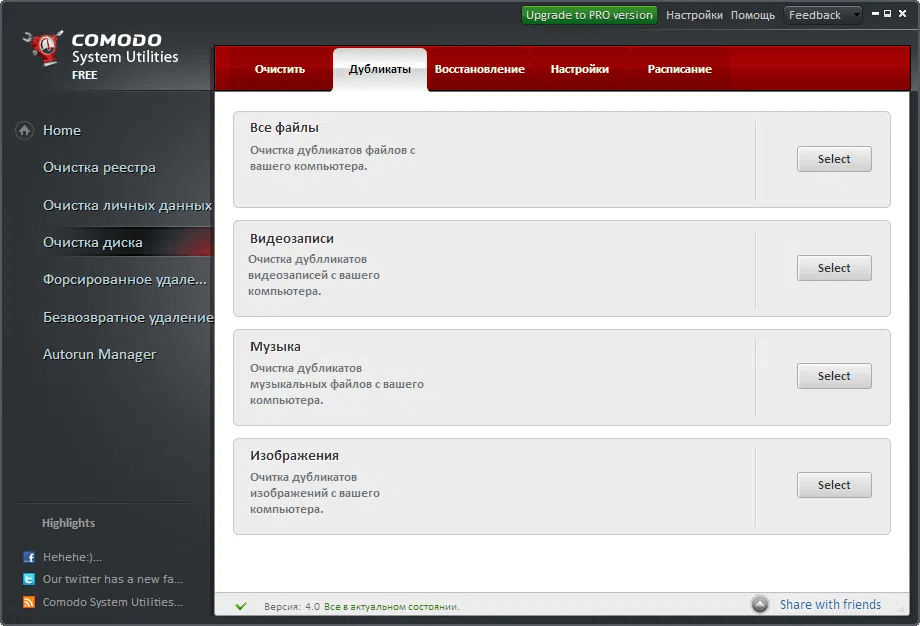This screenshot has width=920, height=626.
Task: Open the Feedback dropdown
Action: (x=823, y=15)
